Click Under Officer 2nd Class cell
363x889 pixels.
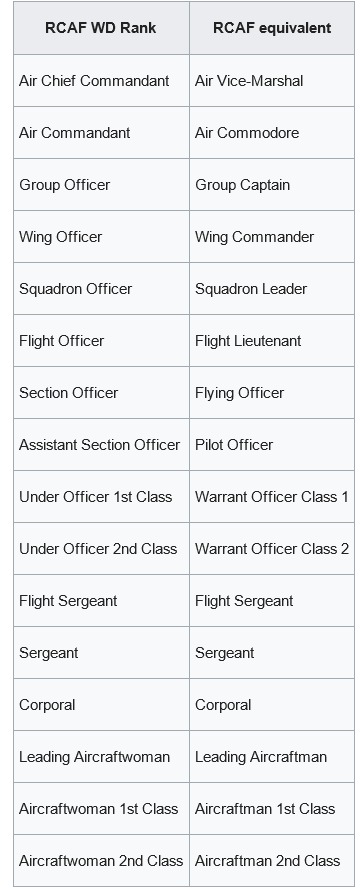101,549
